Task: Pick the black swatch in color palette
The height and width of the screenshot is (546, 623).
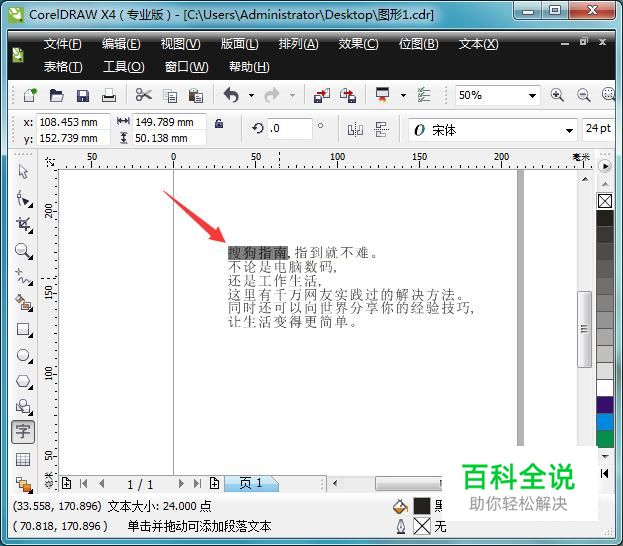Action: pyautogui.click(x=605, y=219)
